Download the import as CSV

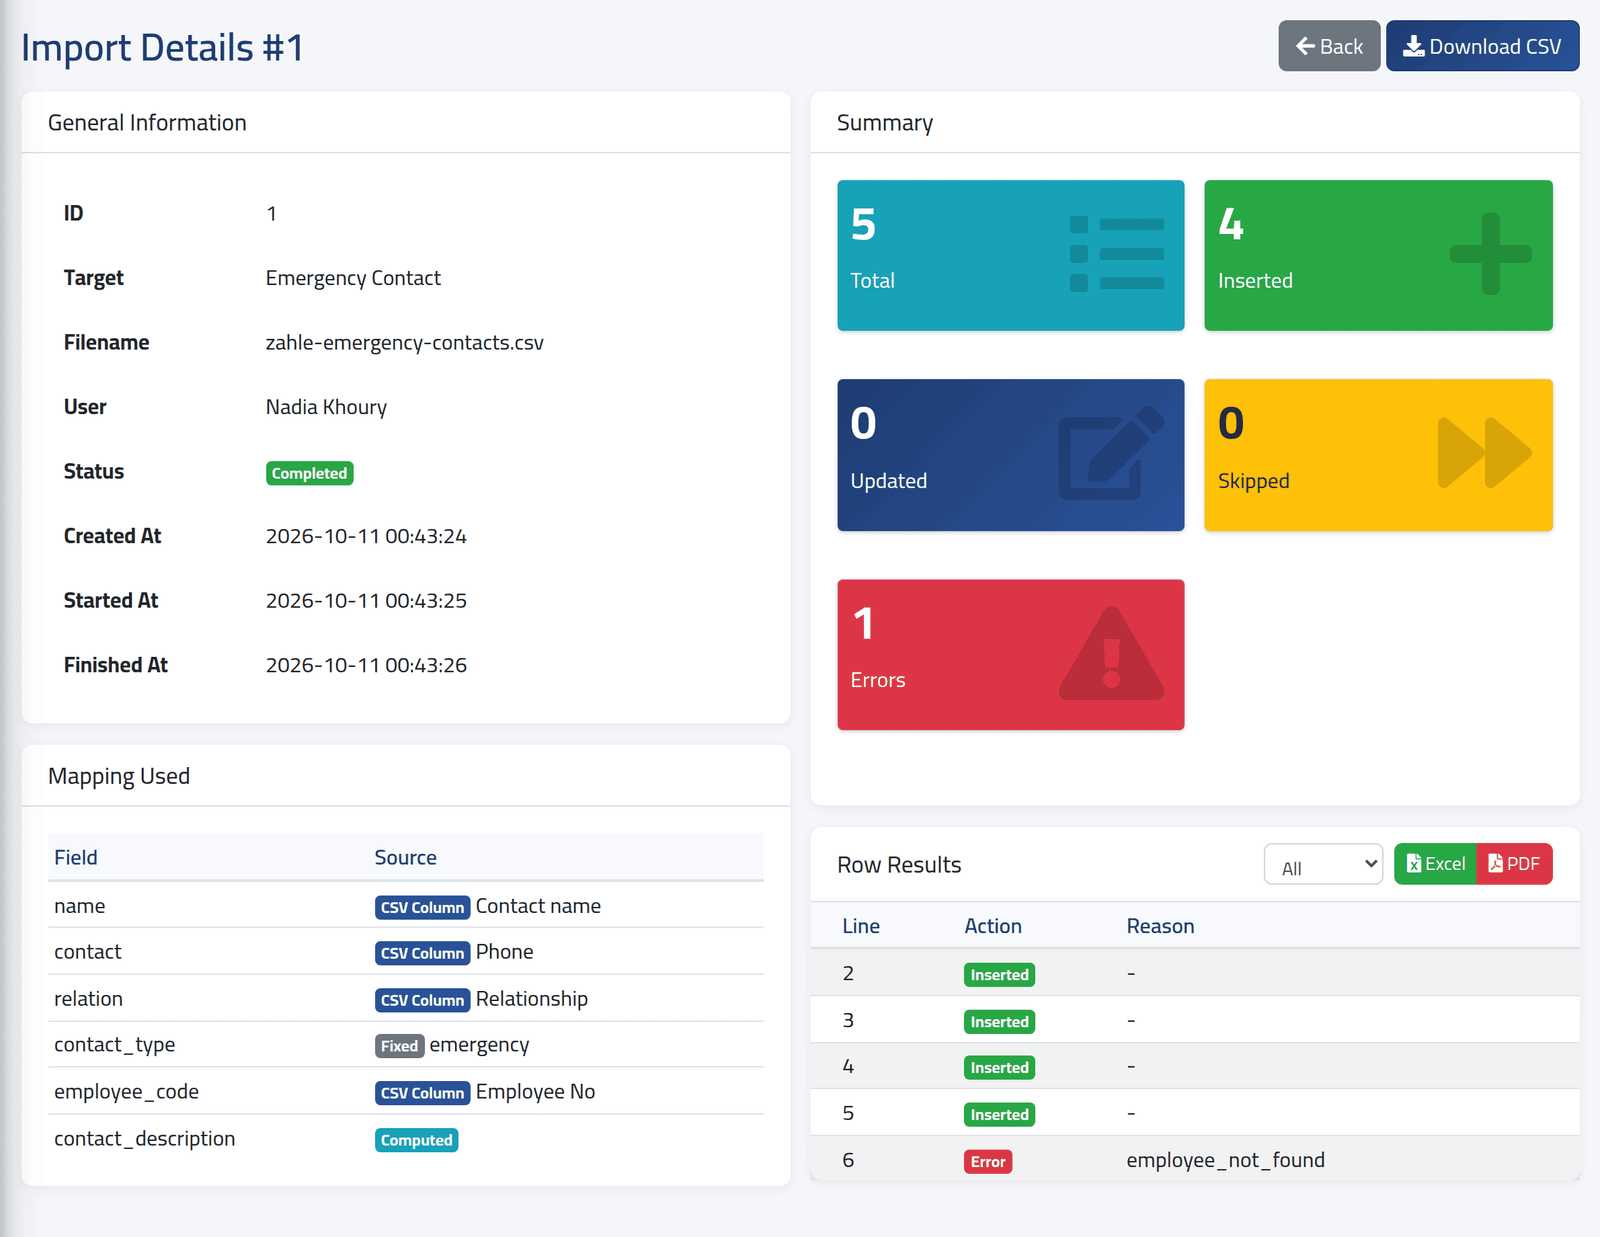tap(1482, 46)
